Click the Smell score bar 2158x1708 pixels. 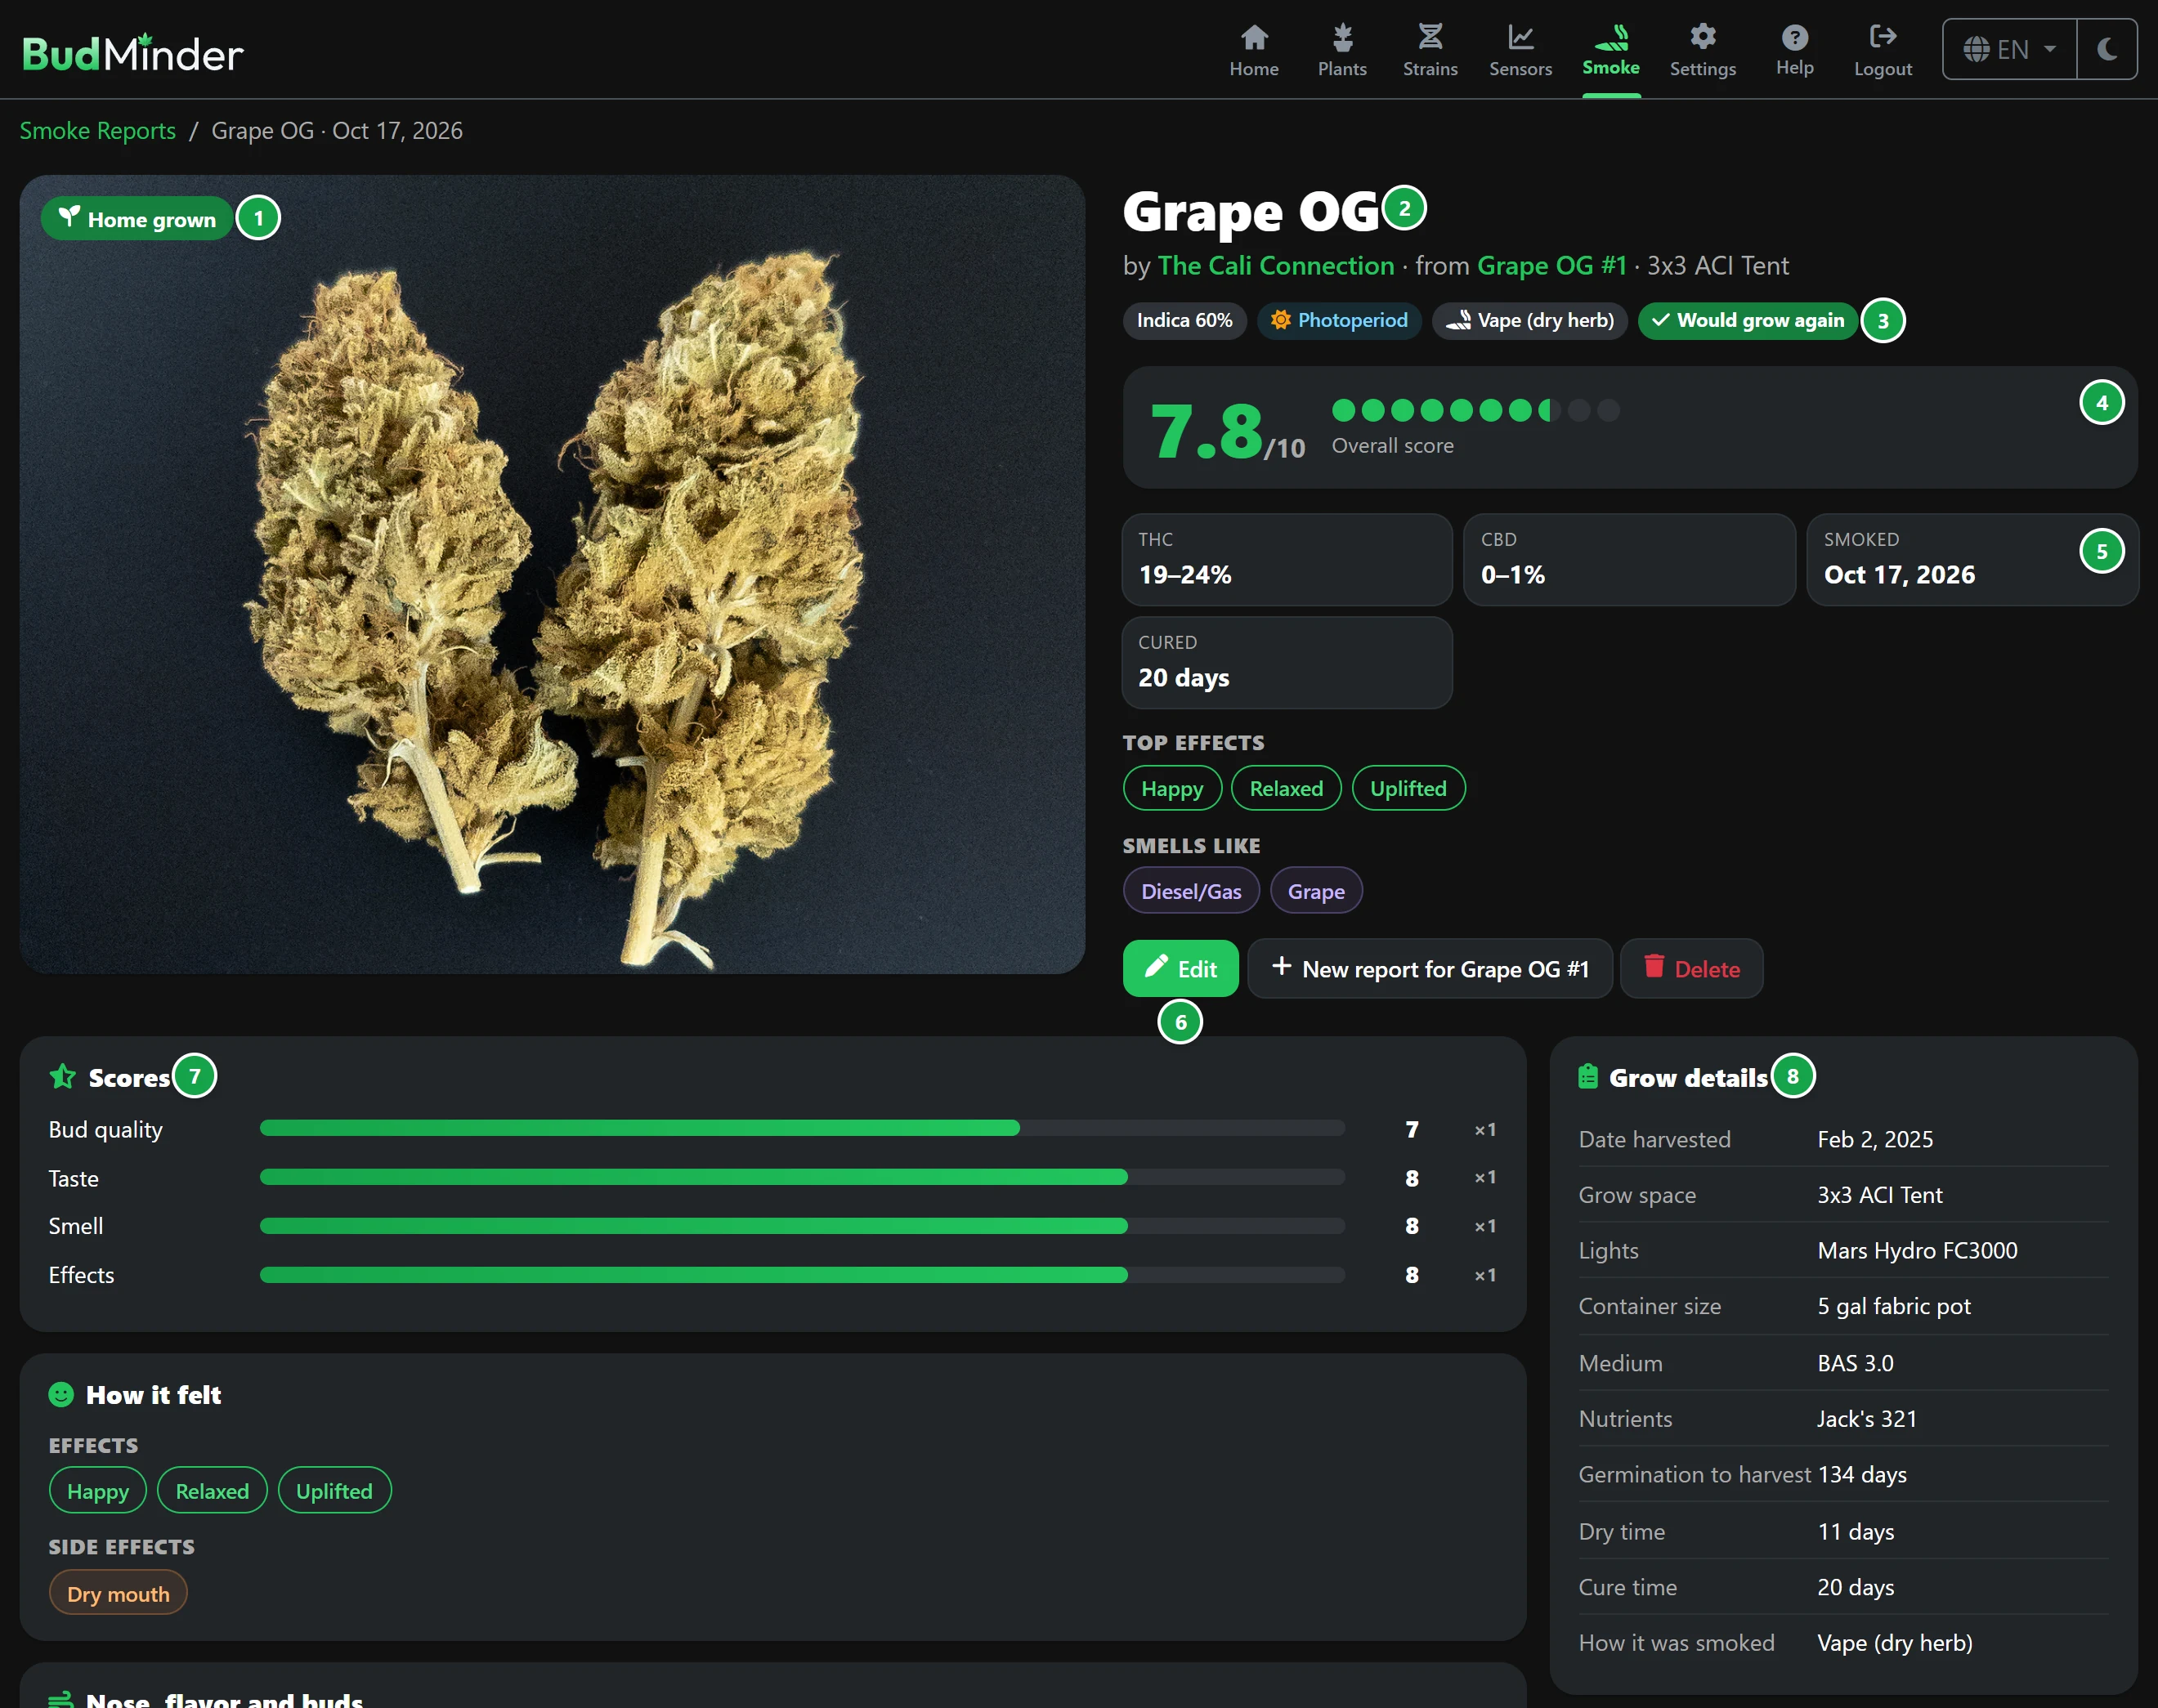click(802, 1226)
